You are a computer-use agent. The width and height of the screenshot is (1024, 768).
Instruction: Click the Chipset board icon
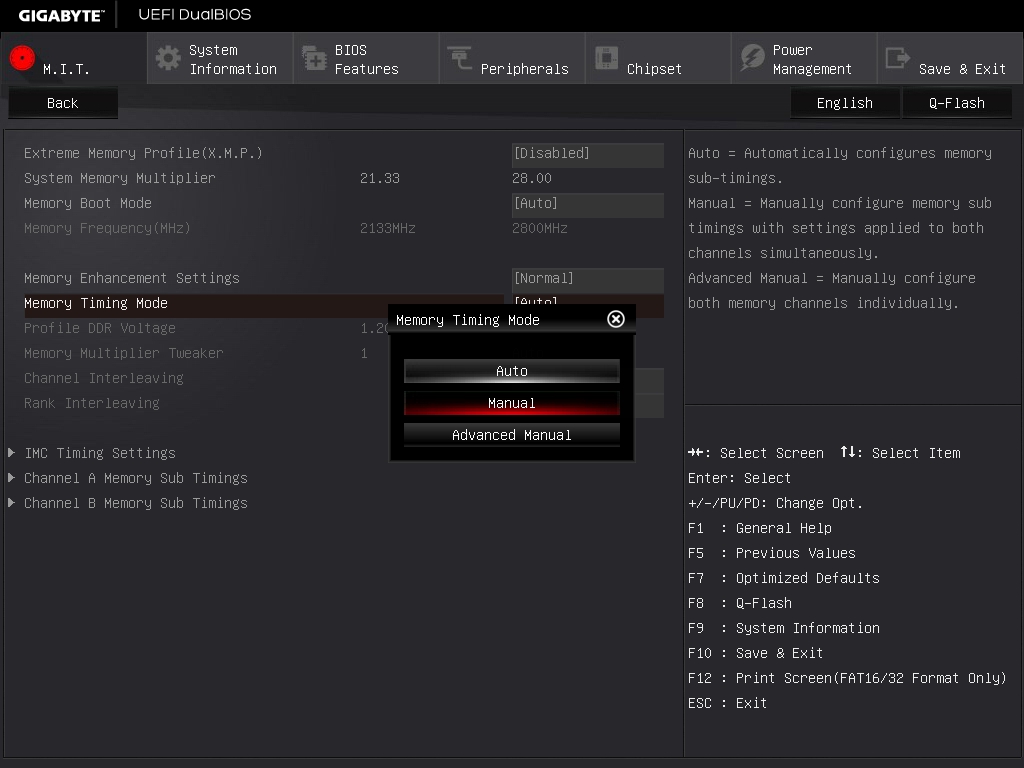606,58
